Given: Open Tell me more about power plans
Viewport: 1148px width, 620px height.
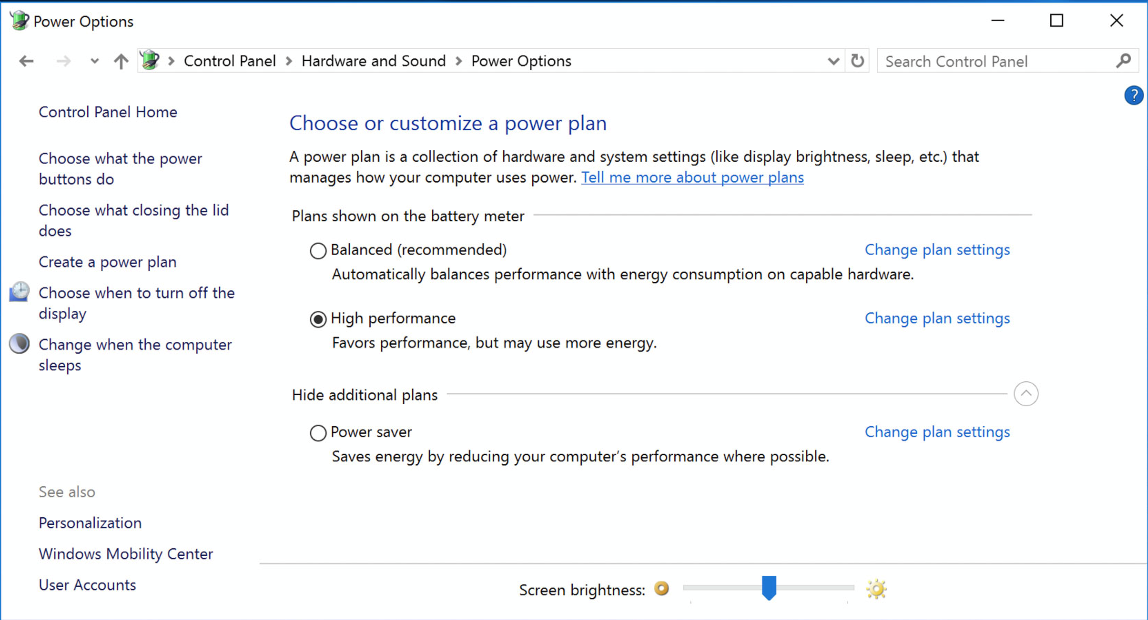Looking at the screenshot, I should [x=692, y=177].
